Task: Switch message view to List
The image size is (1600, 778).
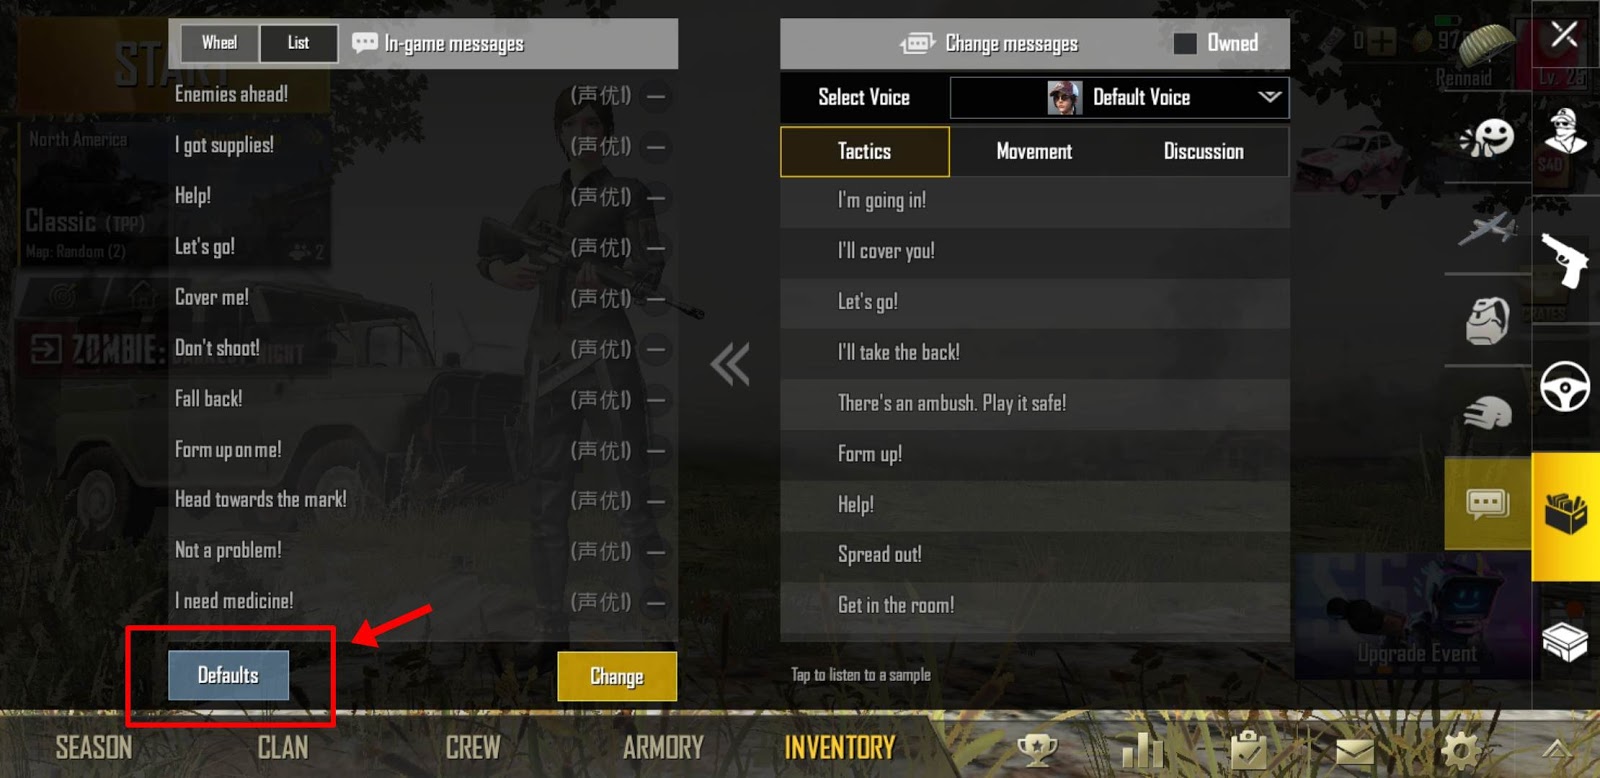Action: pyautogui.click(x=298, y=43)
